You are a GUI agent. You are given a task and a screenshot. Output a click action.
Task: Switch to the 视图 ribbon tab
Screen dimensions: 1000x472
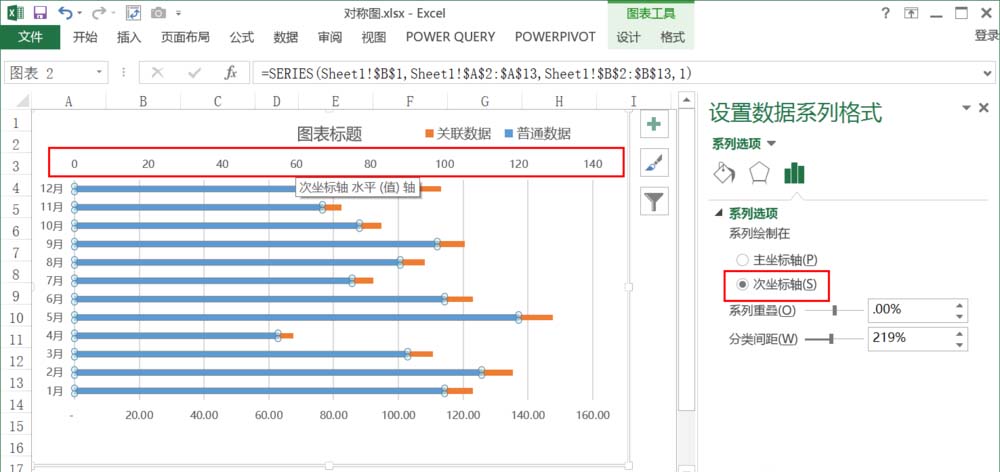pos(374,37)
